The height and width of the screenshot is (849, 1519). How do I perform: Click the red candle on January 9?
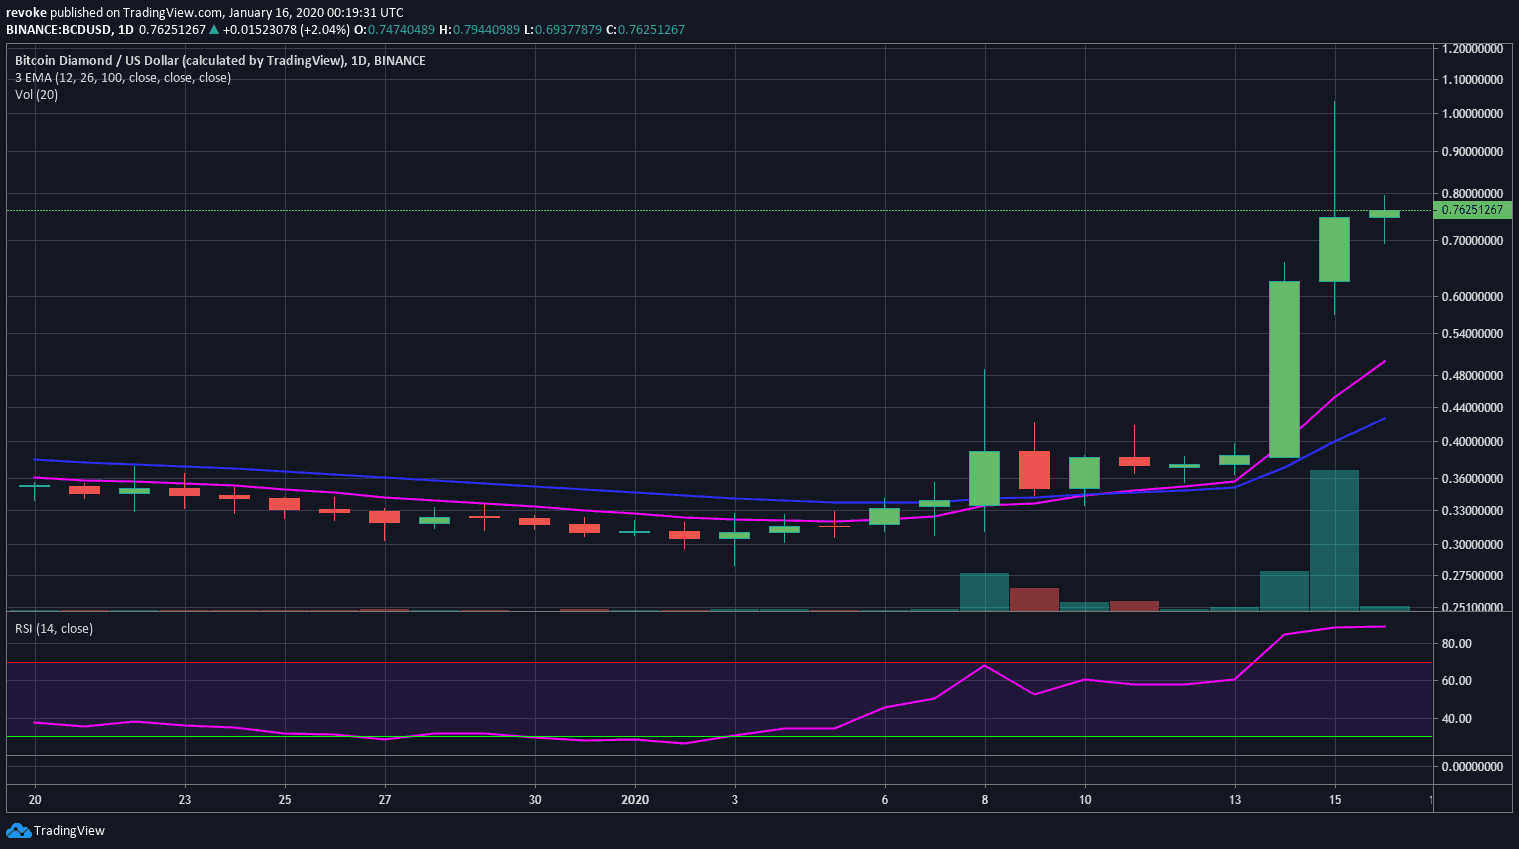click(1034, 470)
